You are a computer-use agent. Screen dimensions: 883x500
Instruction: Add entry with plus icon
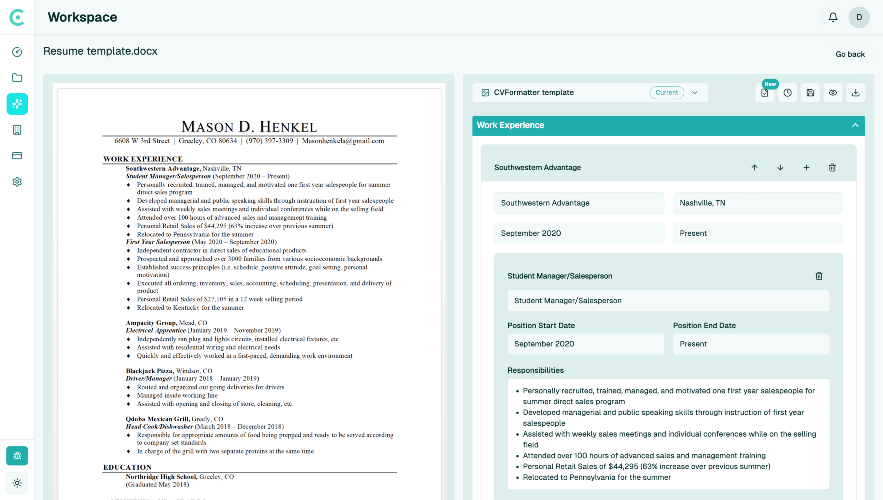click(x=806, y=167)
